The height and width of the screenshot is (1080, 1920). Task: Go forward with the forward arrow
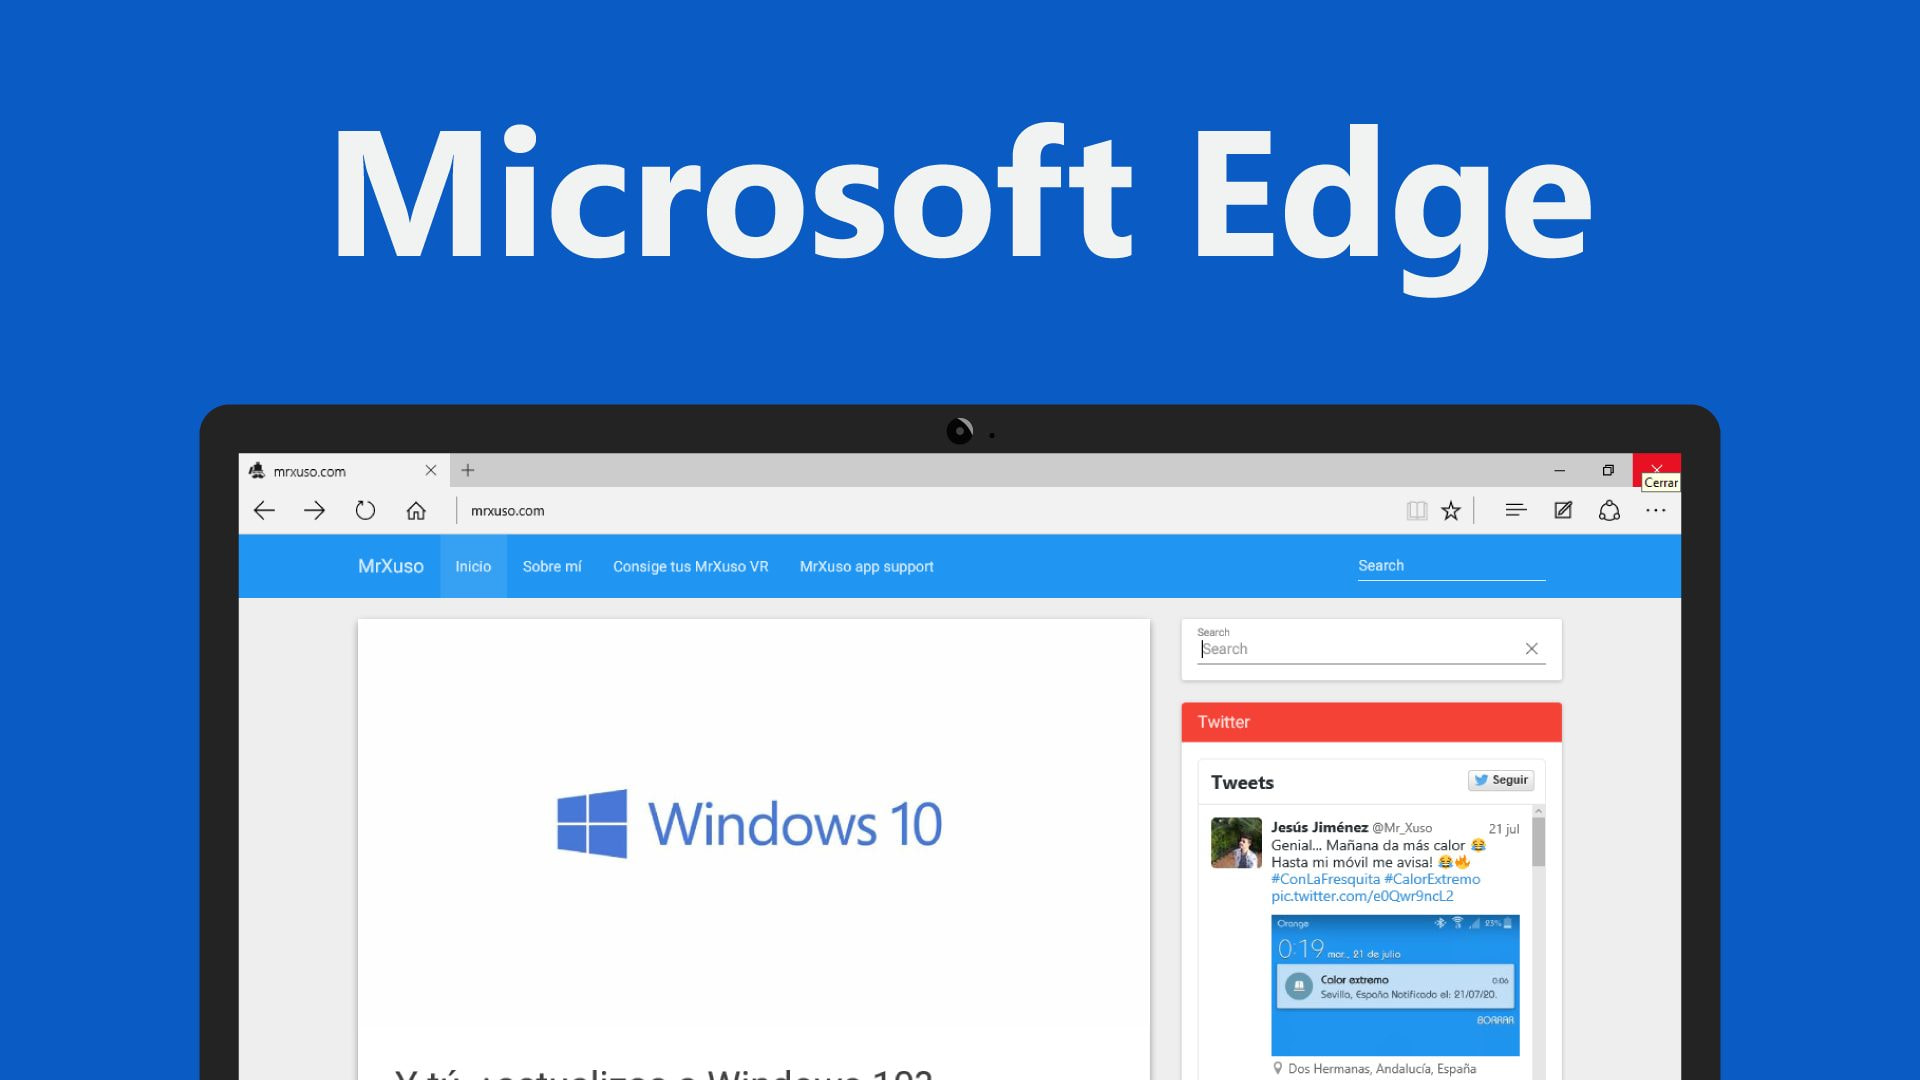coord(314,511)
